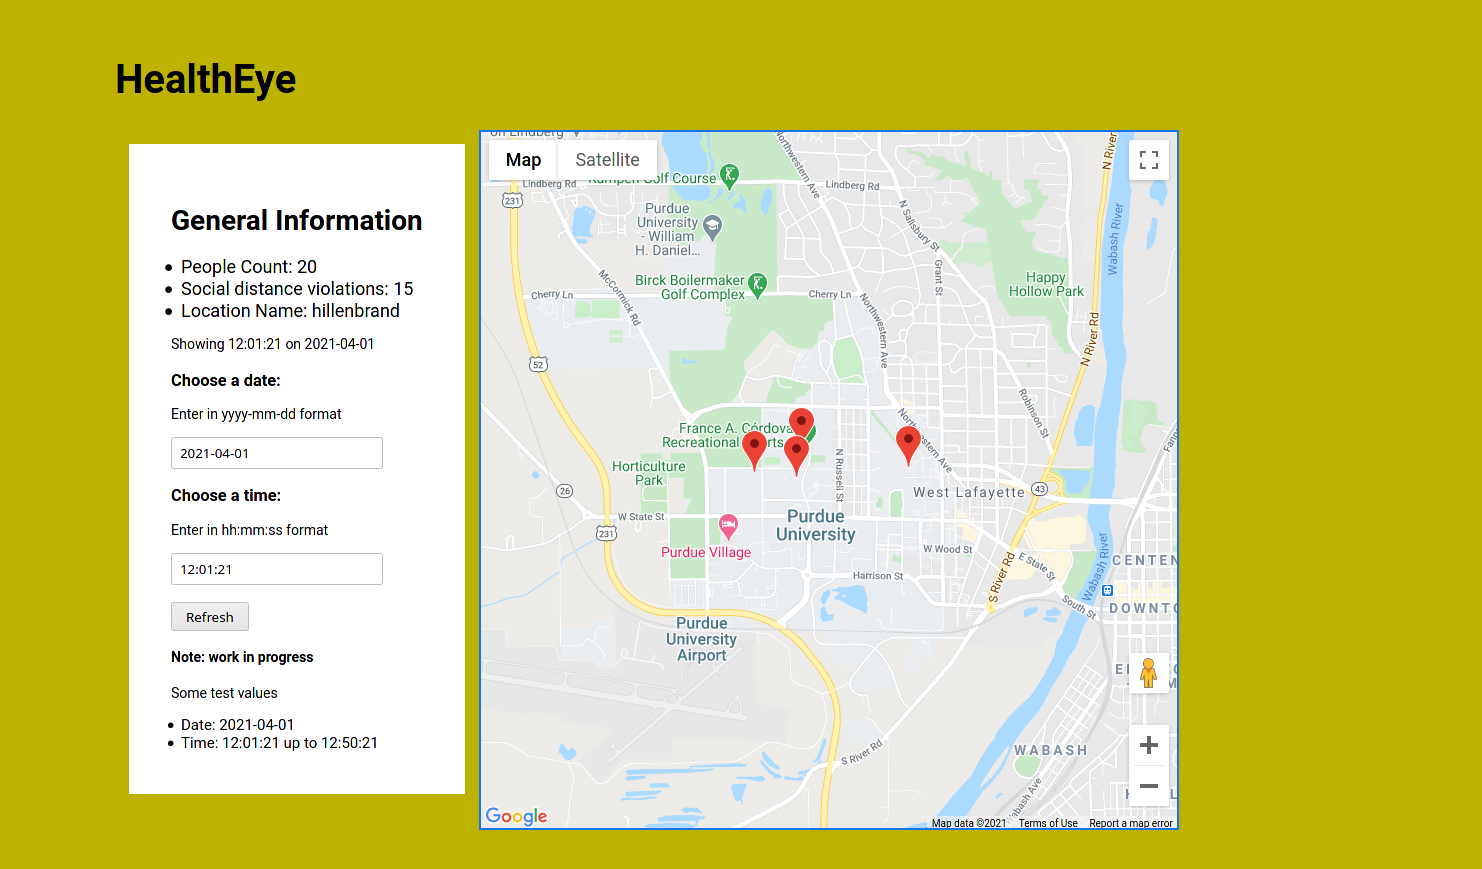Click the General Information heading
The width and height of the screenshot is (1482, 869).
coord(297,220)
